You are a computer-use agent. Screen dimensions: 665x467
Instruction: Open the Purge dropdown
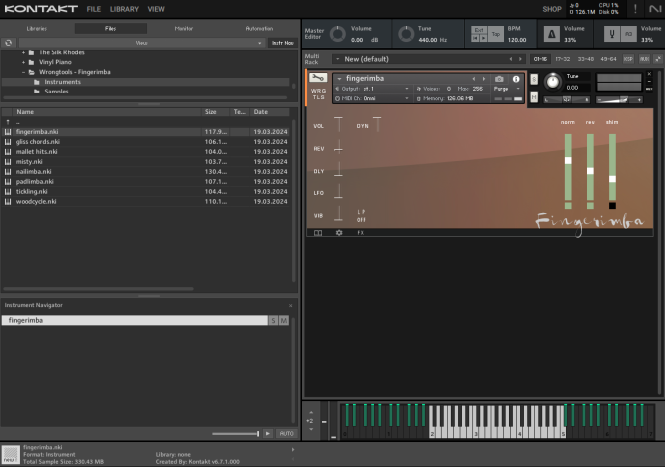pos(506,89)
